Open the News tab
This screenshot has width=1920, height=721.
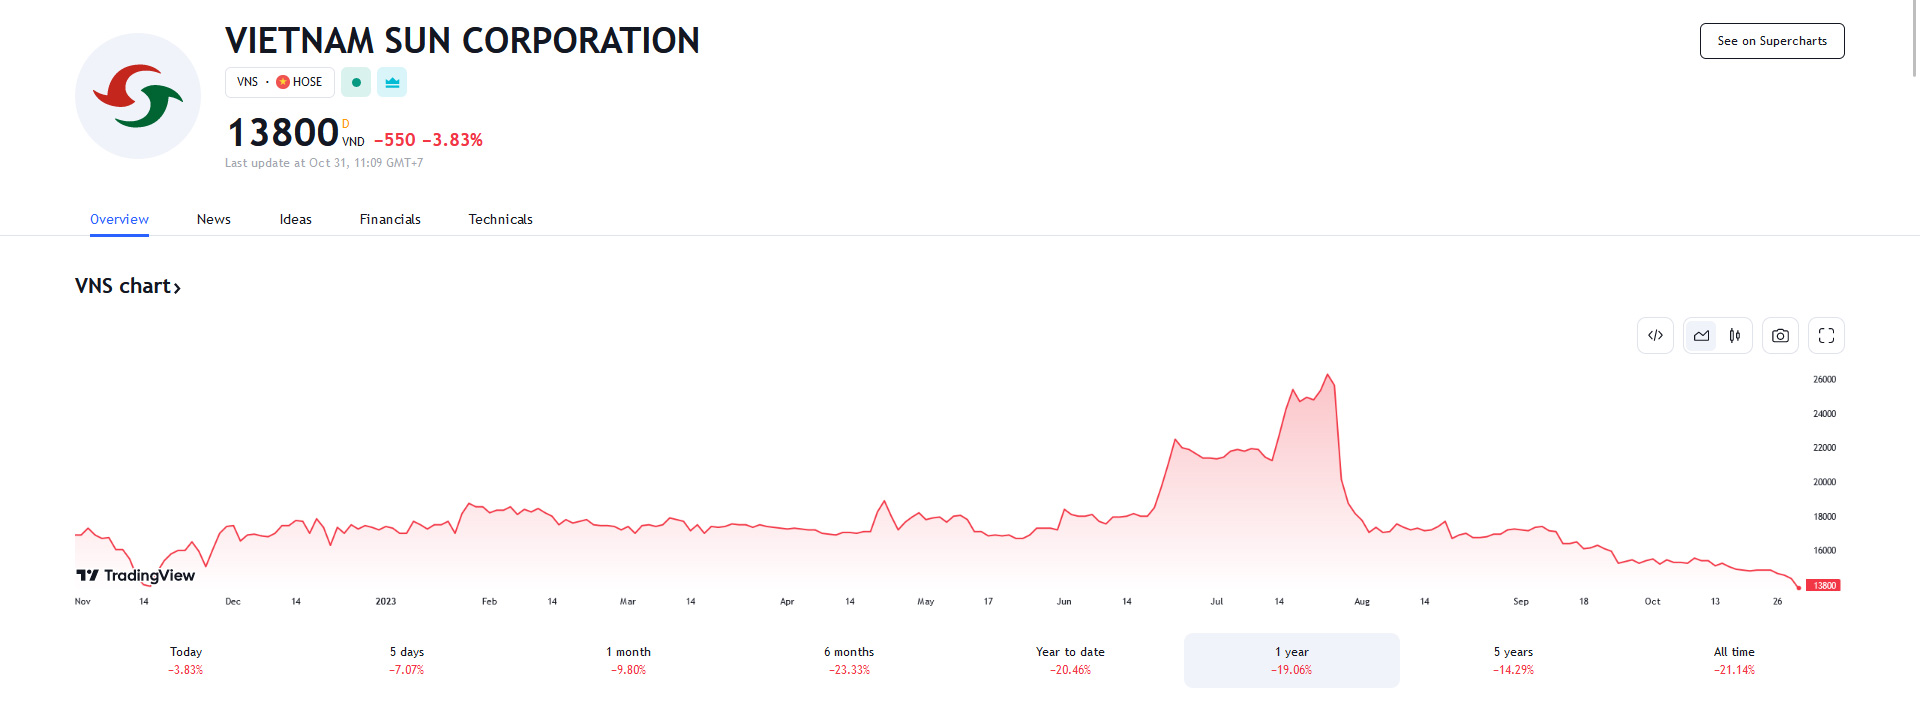tap(213, 219)
